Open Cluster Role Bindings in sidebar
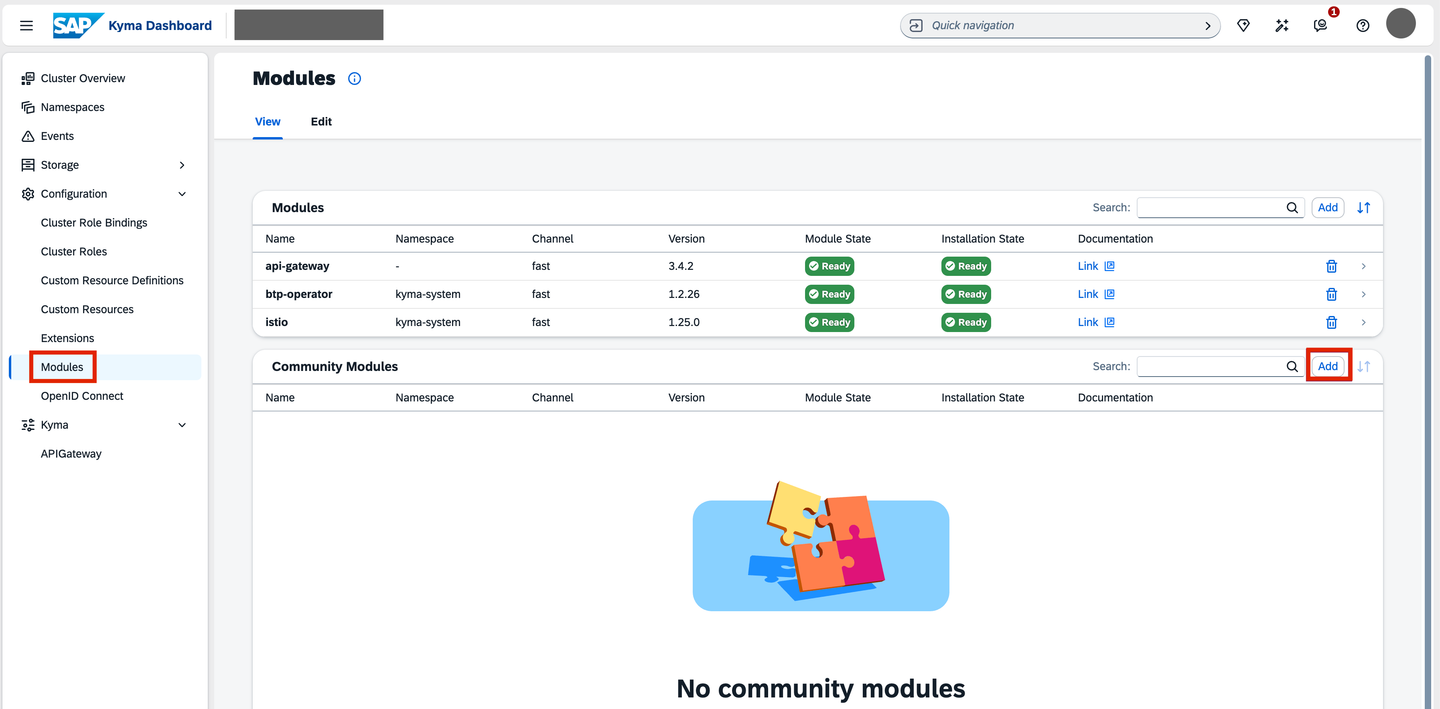 94,223
